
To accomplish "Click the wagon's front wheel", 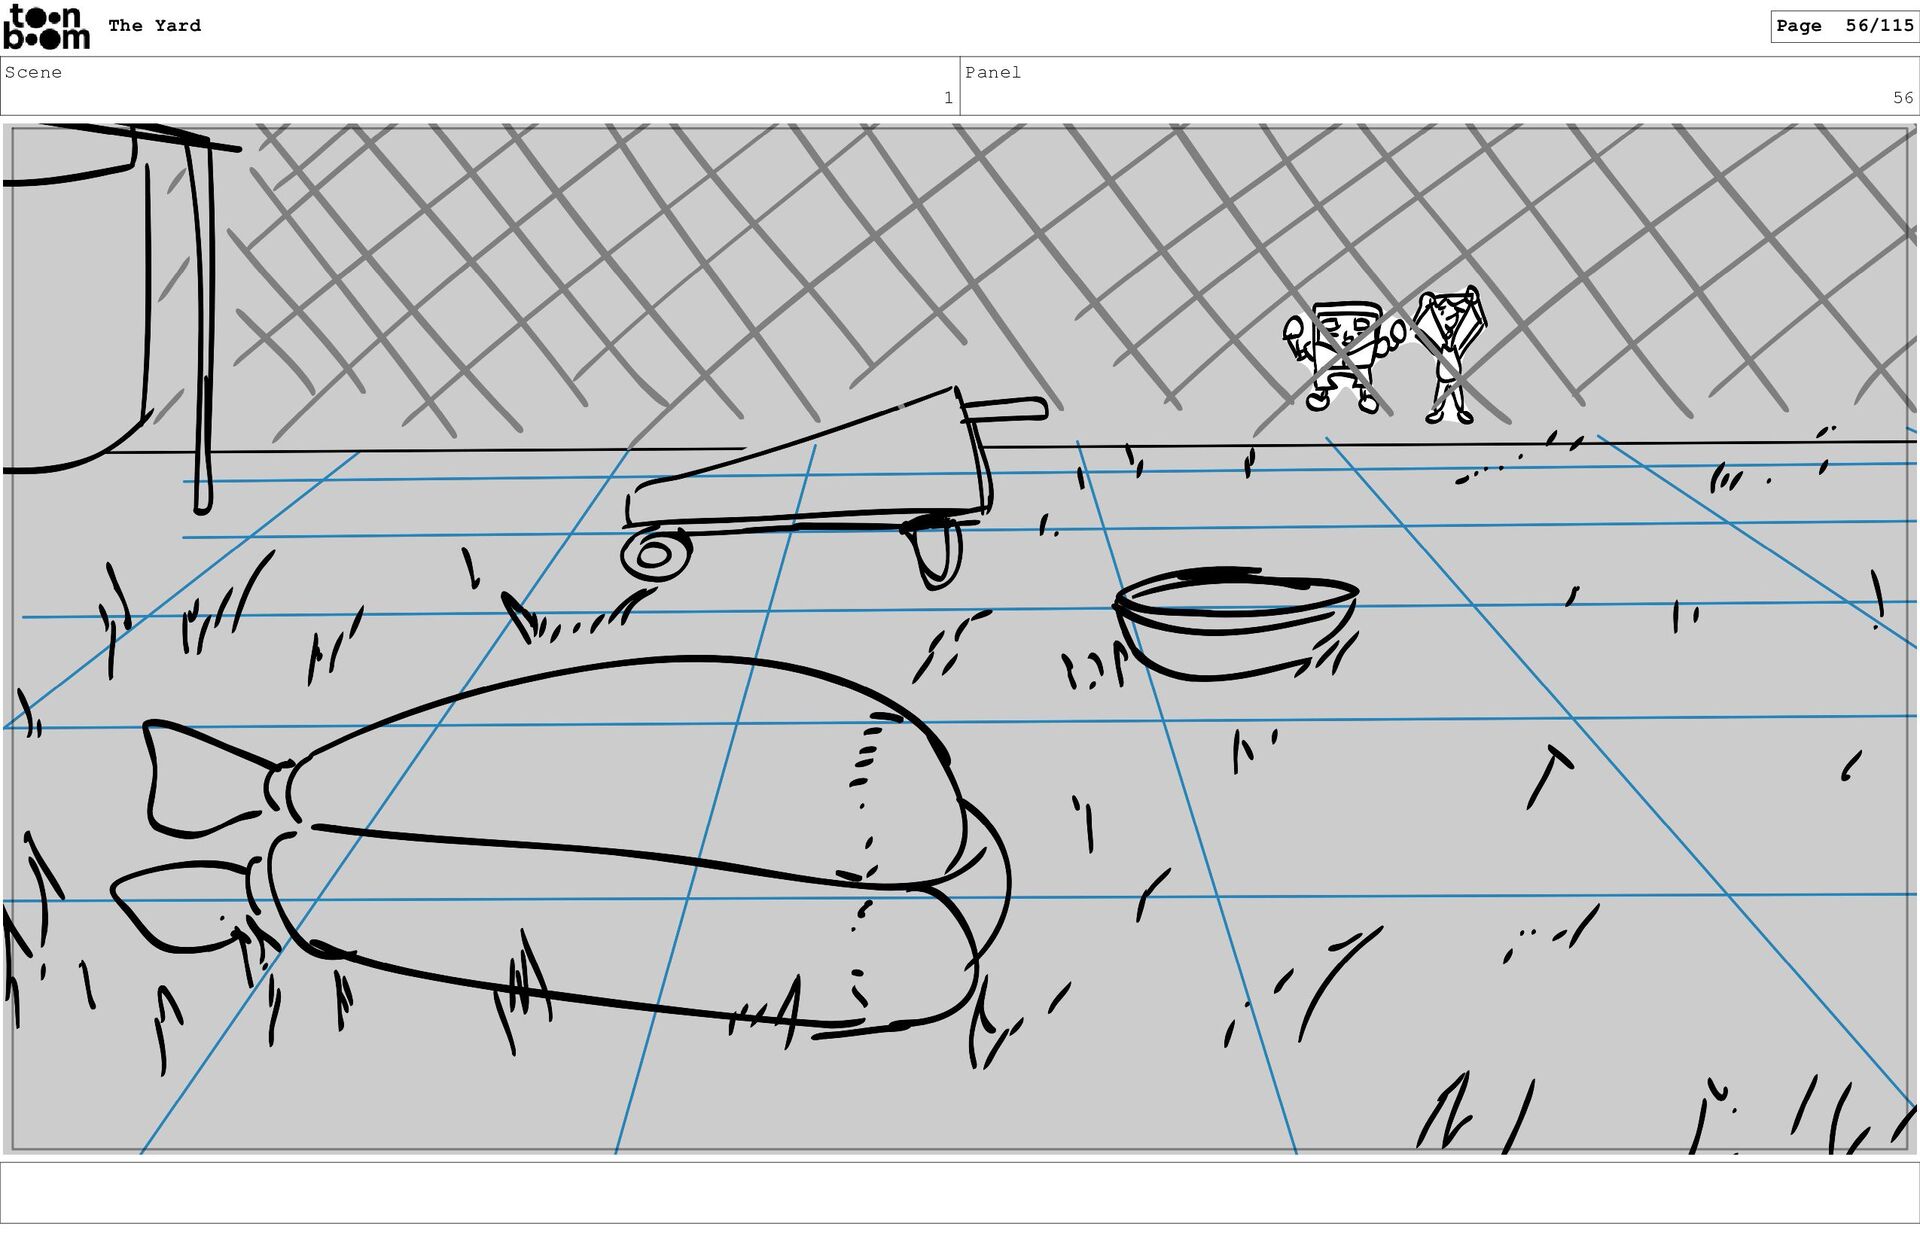I will [655, 556].
